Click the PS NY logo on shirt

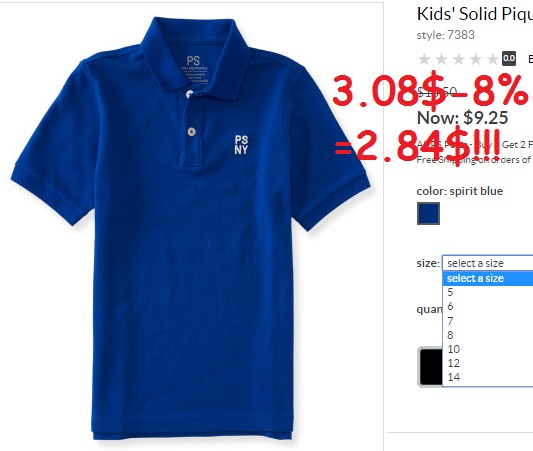click(241, 145)
